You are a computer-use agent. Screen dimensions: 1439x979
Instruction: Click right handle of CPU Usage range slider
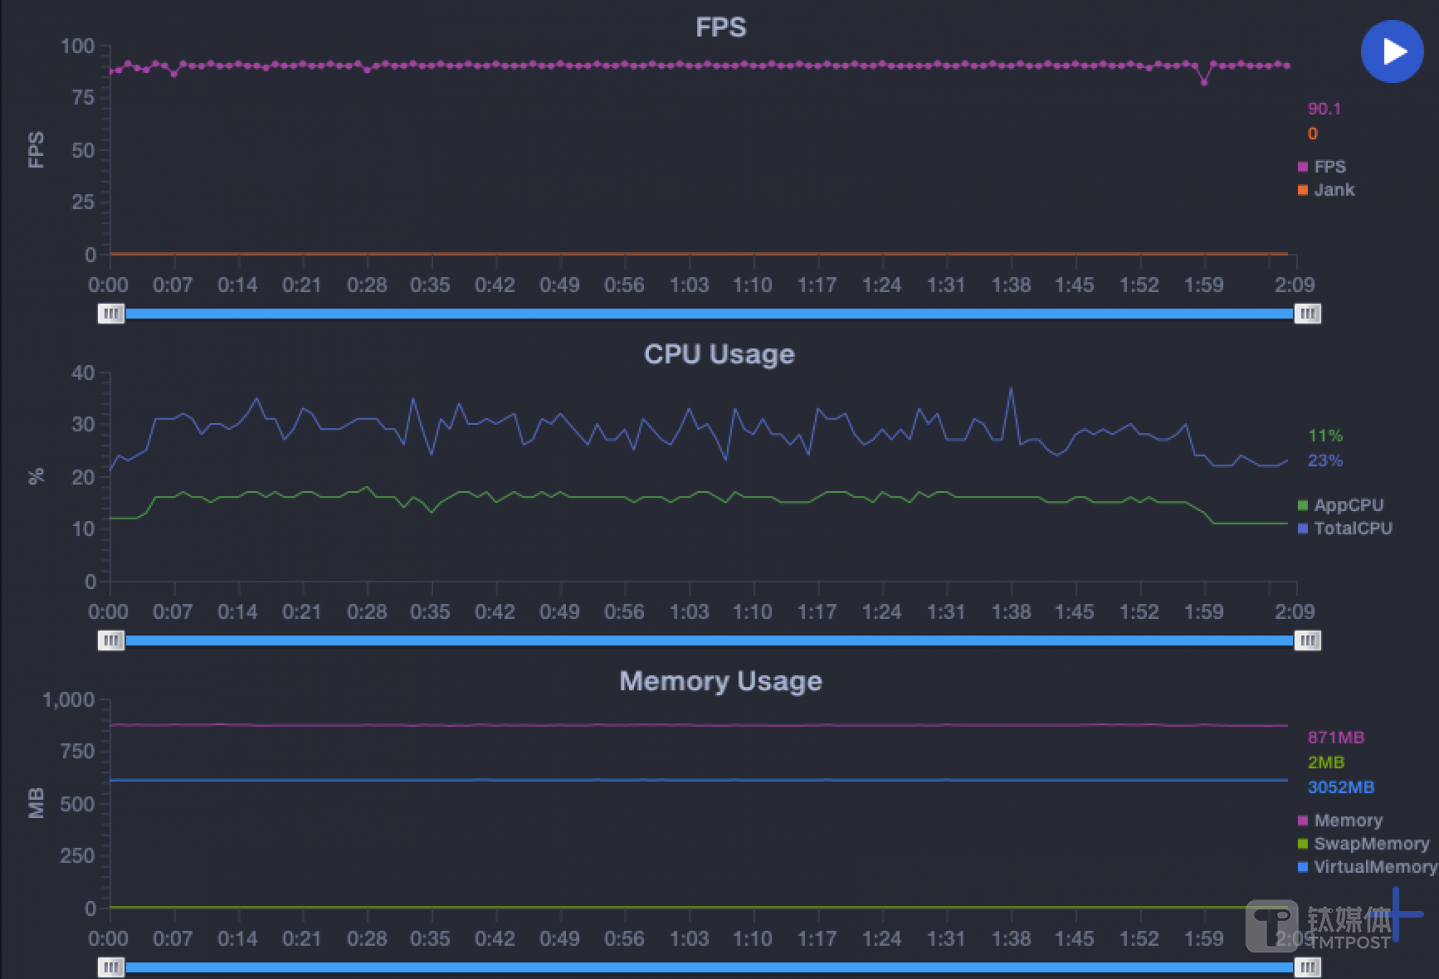pos(1307,641)
